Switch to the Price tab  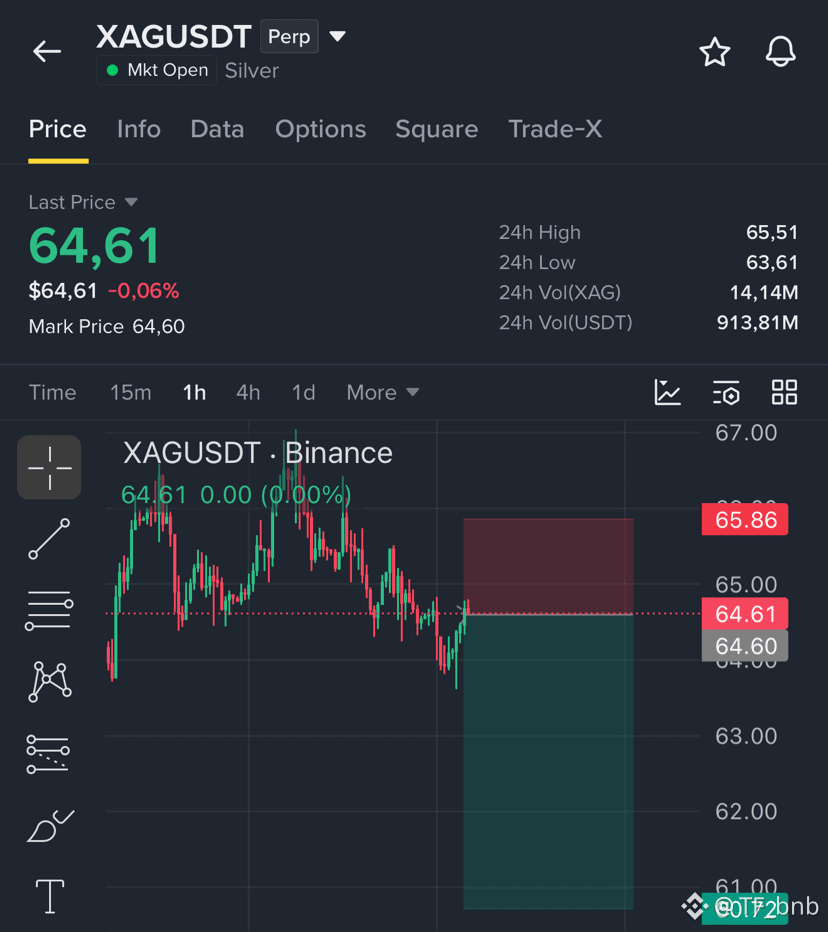point(58,129)
